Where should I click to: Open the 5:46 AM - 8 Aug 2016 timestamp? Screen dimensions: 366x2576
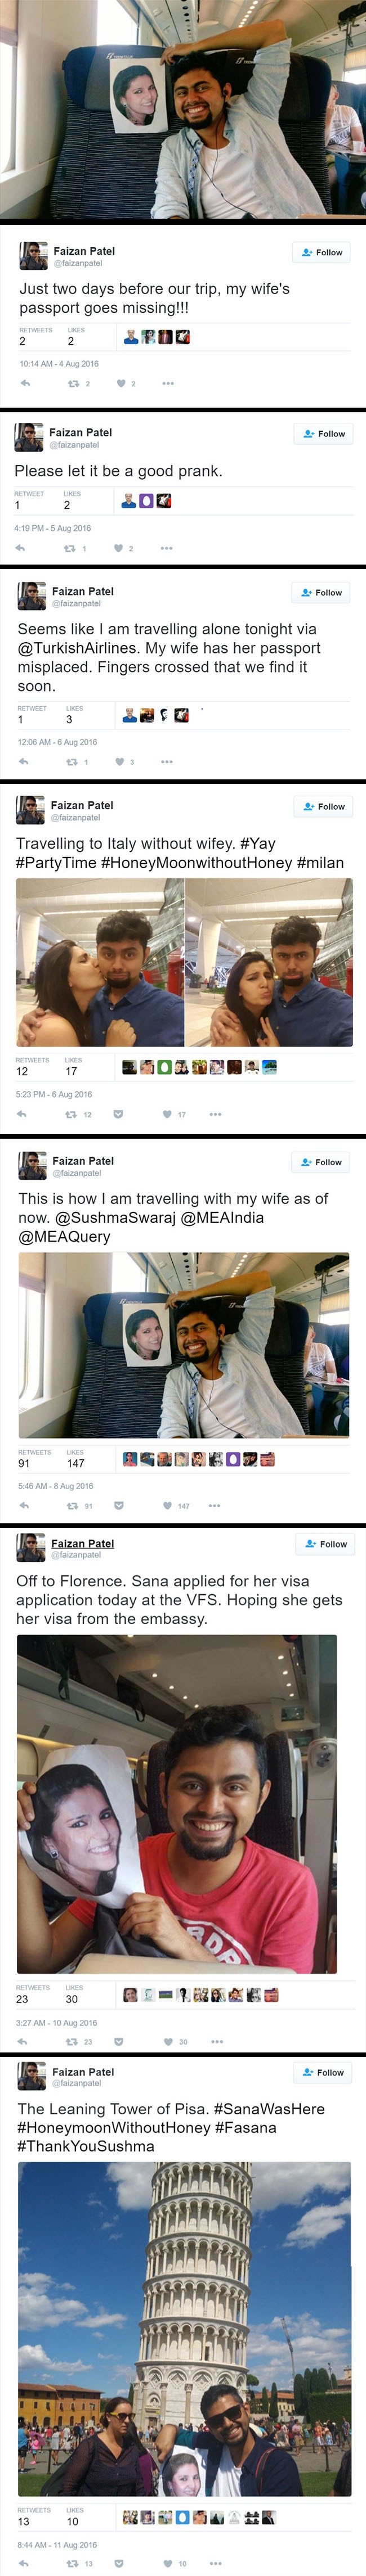pos(55,1486)
